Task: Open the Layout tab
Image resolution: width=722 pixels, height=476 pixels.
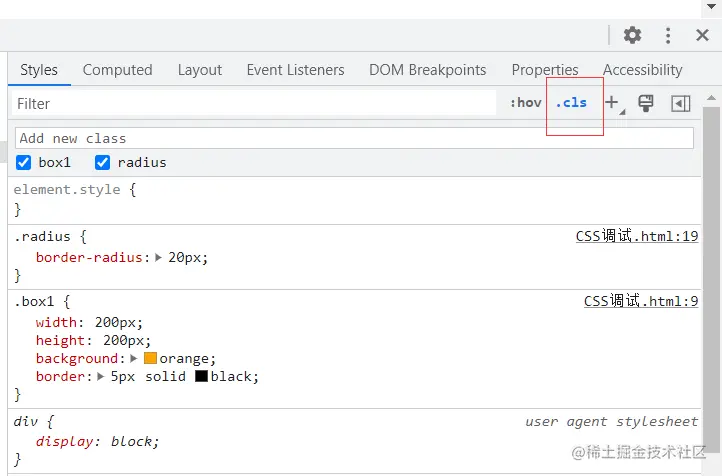Action: (x=200, y=70)
